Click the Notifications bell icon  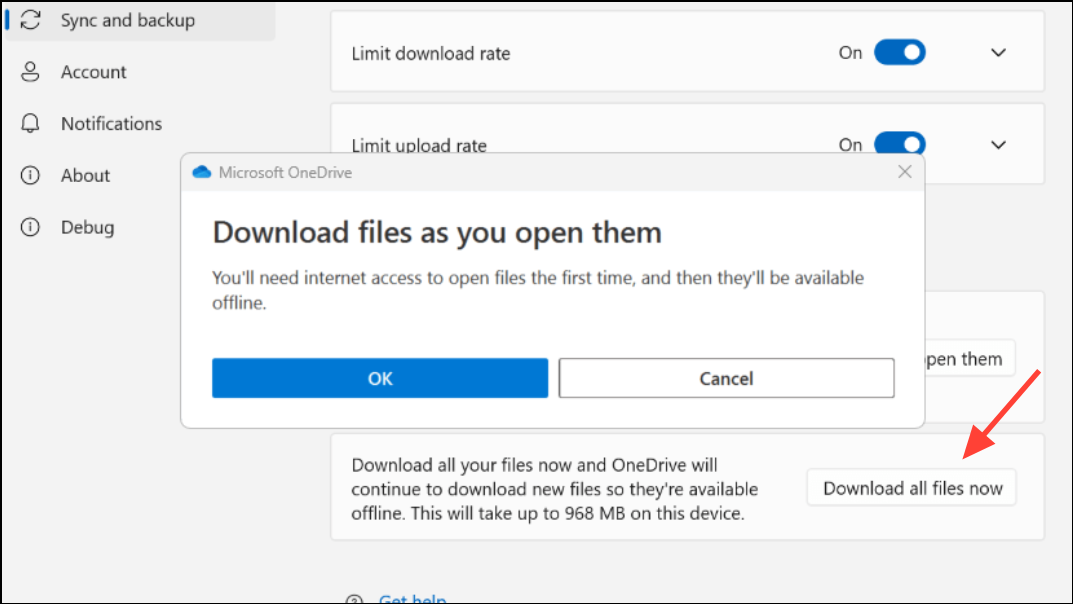(30, 123)
